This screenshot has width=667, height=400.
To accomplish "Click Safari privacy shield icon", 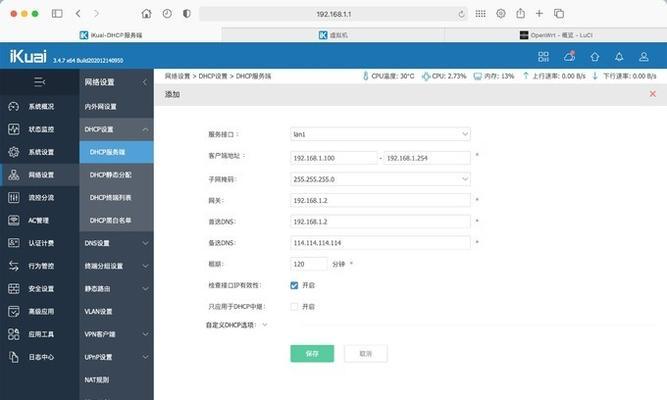I will click(186, 14).
